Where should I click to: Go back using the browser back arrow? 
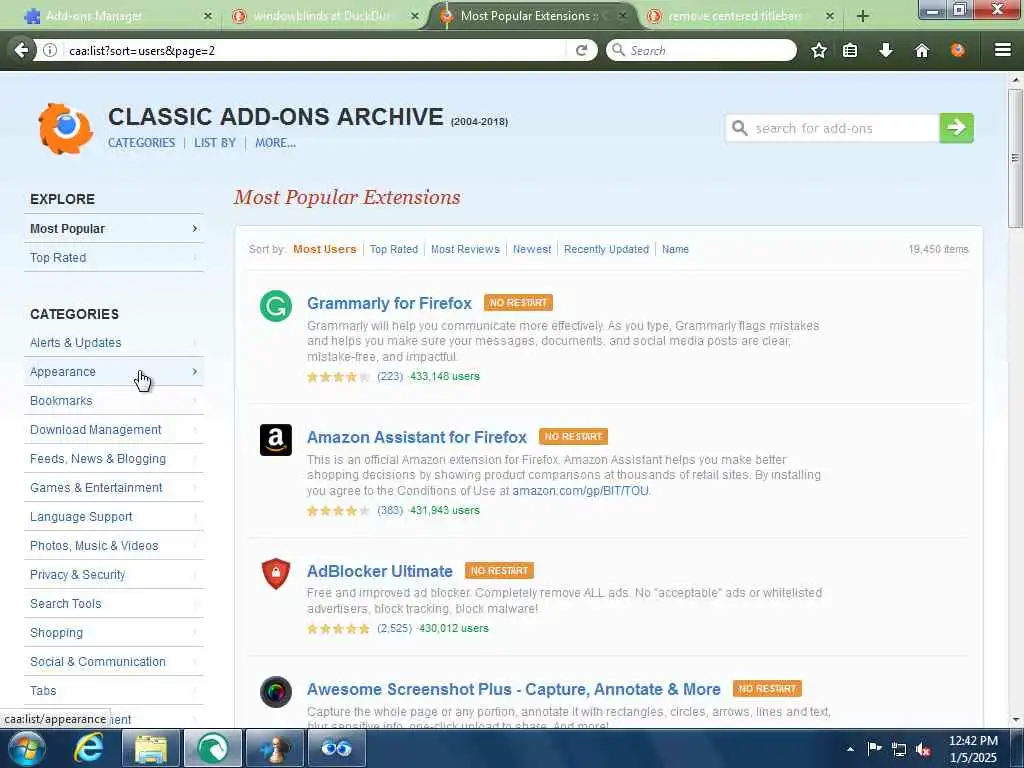click(x=21, y=50)
